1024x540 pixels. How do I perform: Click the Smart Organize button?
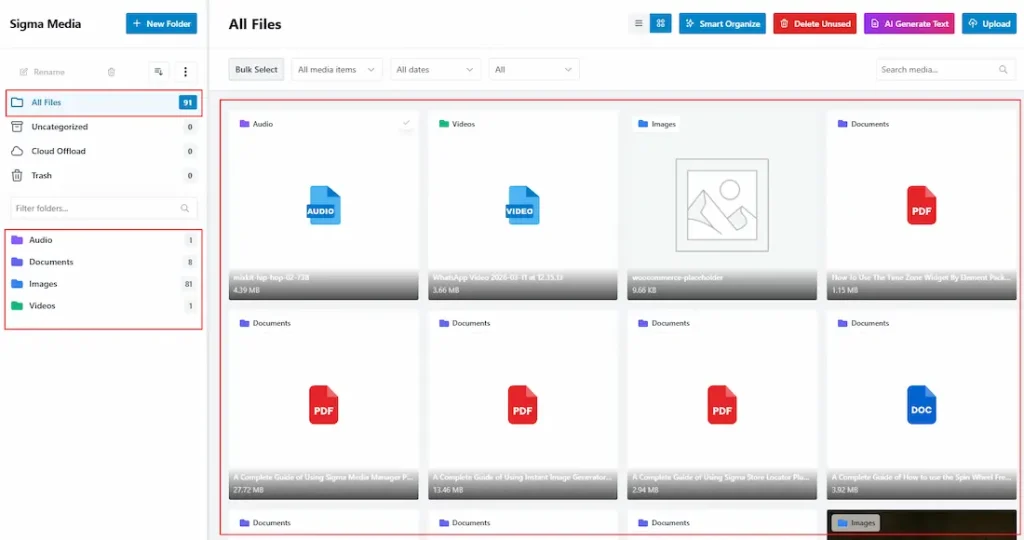(x=722, y=23)
